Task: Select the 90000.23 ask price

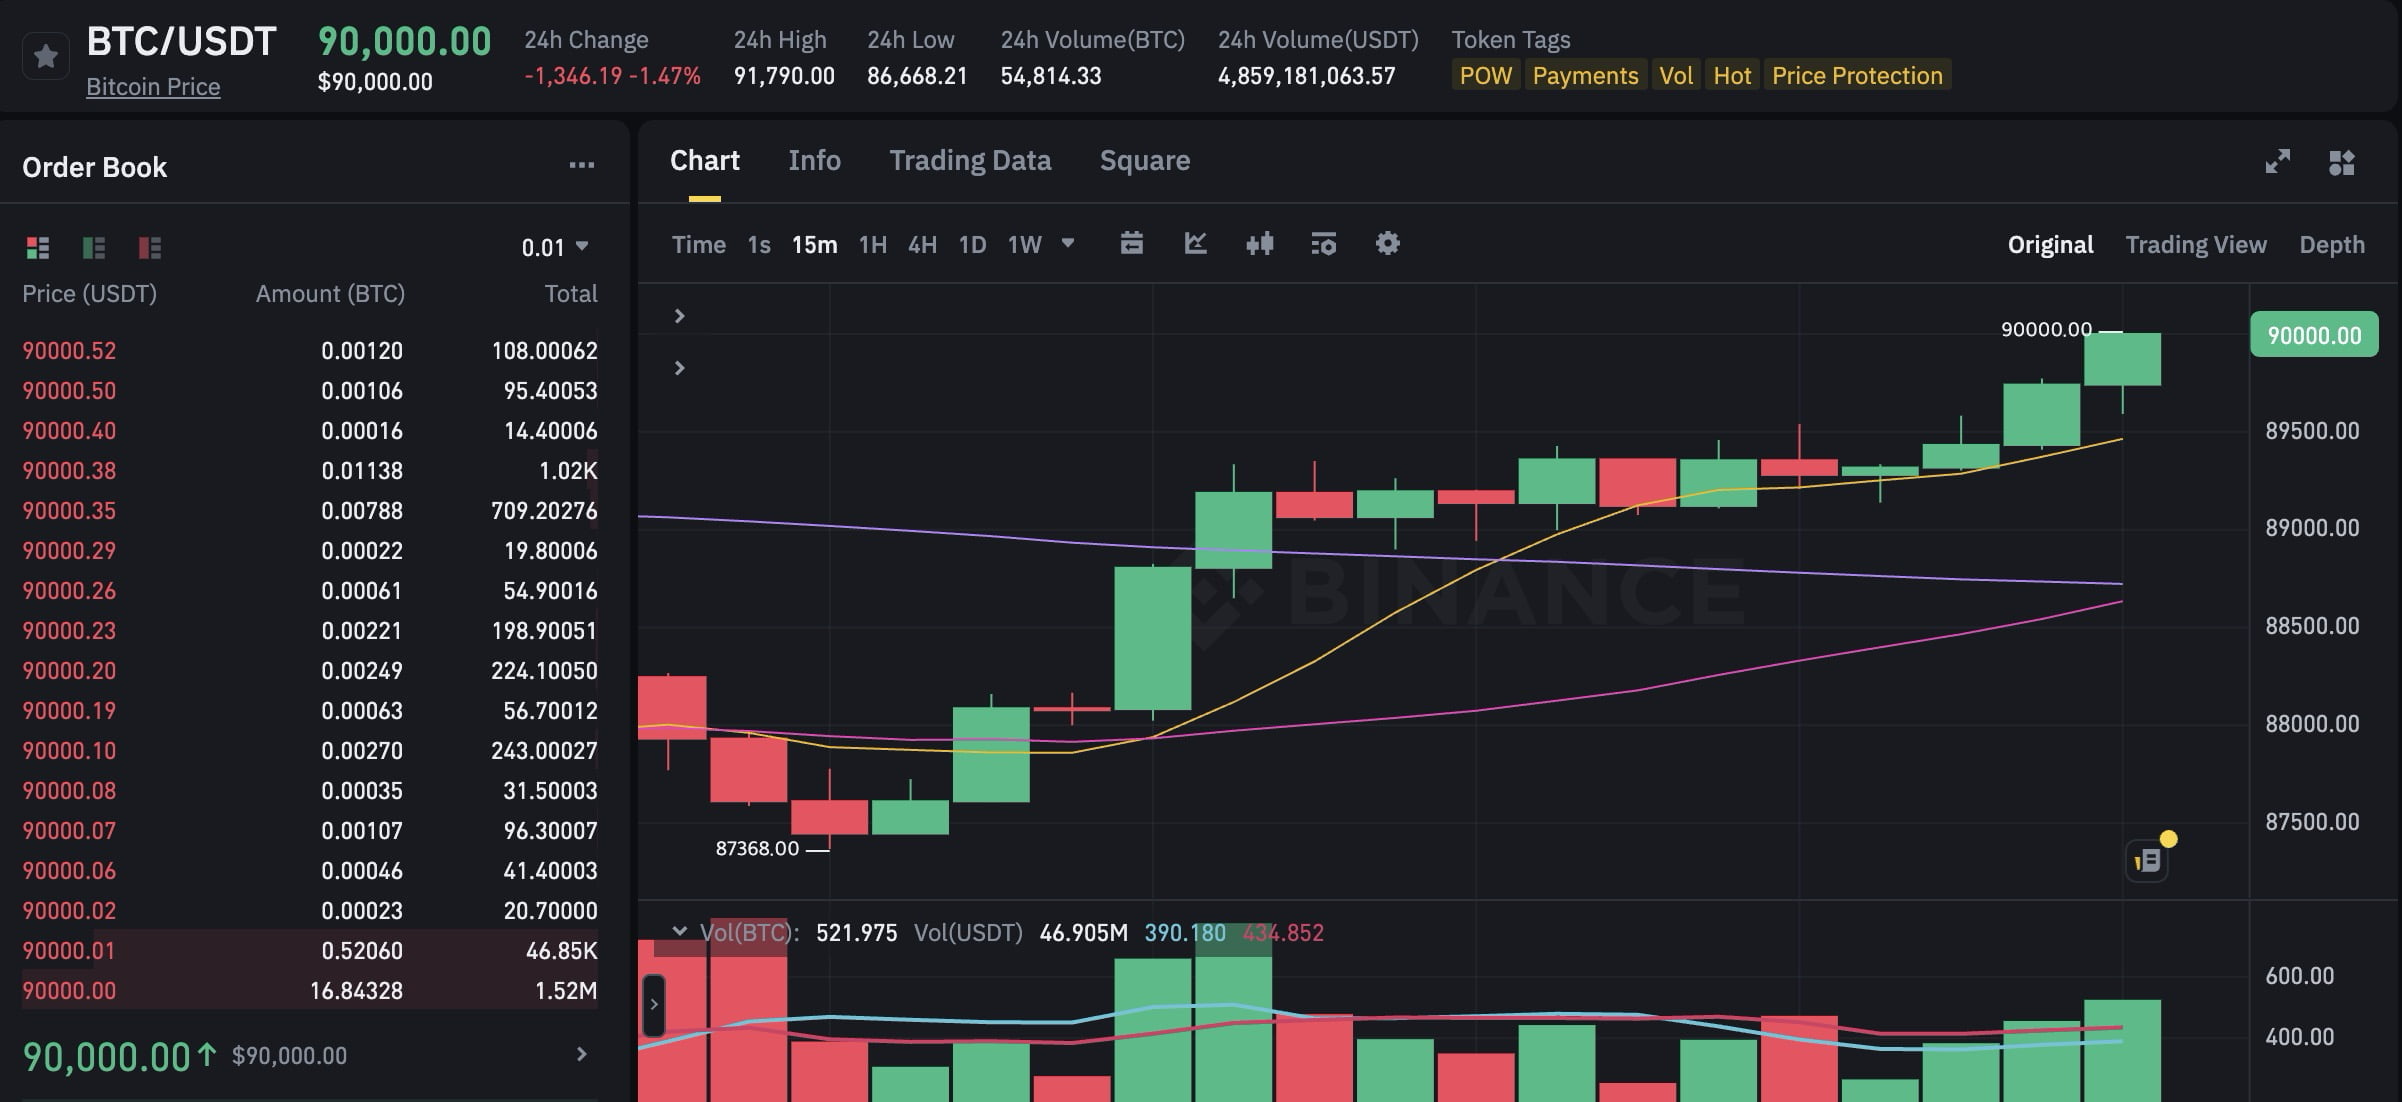Action: coord(69,631)
